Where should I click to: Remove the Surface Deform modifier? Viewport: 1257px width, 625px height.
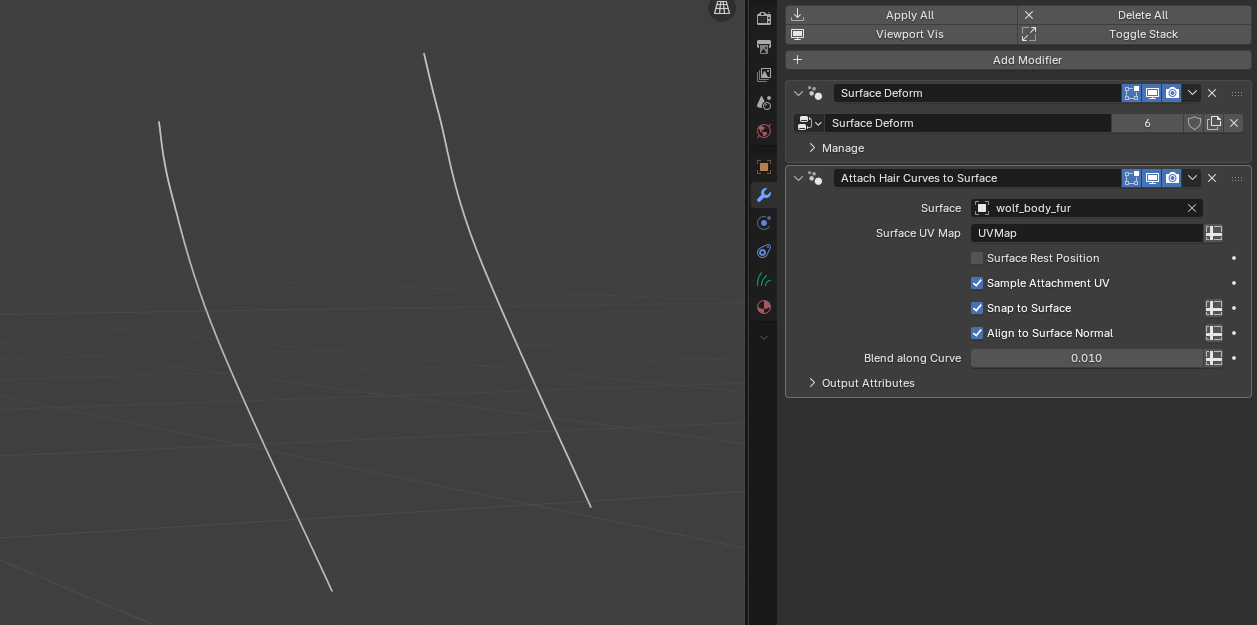click(x=1212, y=93)
